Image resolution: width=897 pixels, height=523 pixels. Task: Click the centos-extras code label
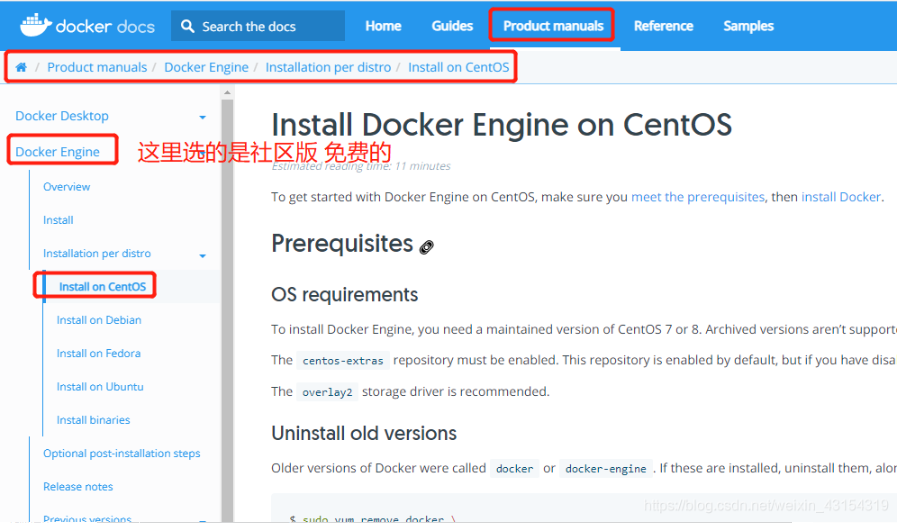click(x=343, y=360)
